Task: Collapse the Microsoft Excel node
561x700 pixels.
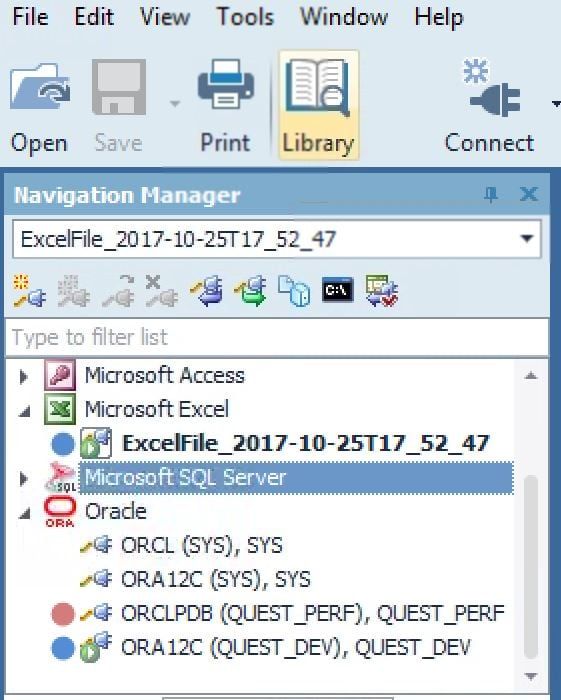Action: [x=25, y=411]
